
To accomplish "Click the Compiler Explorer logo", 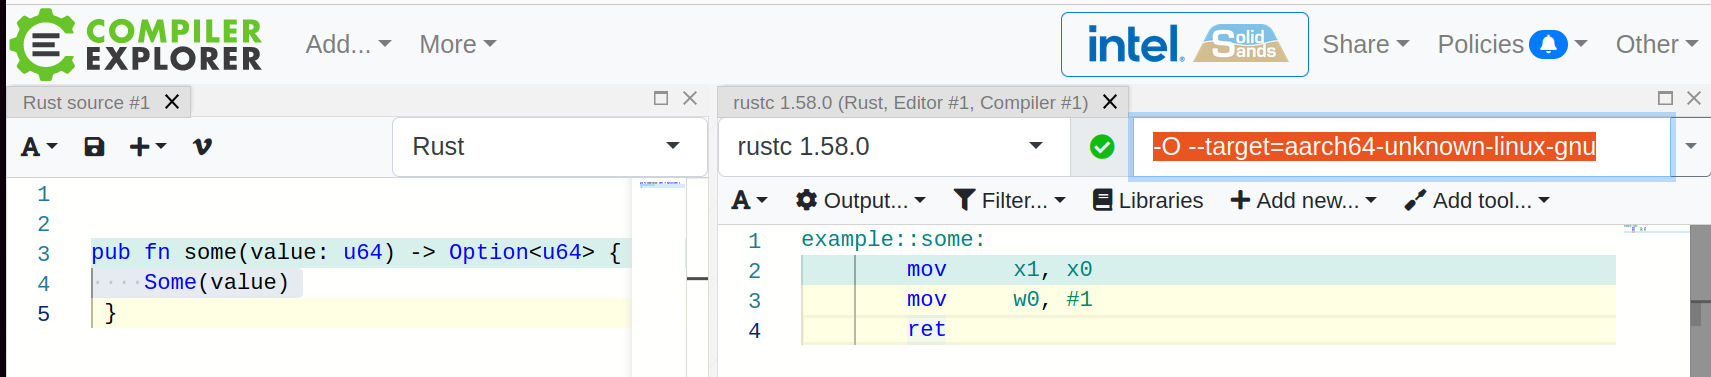I will coord(136,44).
